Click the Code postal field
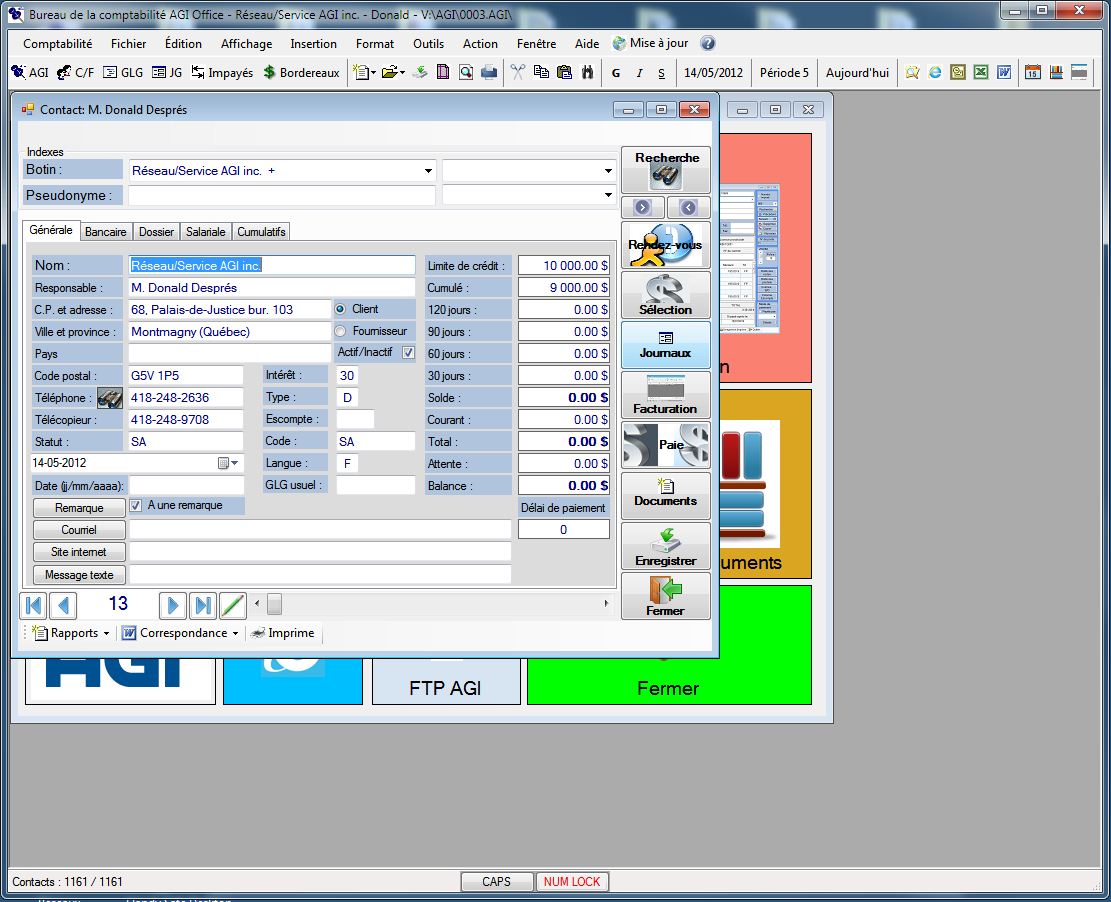Image resolution: width=1111 pixels, height=902 pixels. (186, 376)
